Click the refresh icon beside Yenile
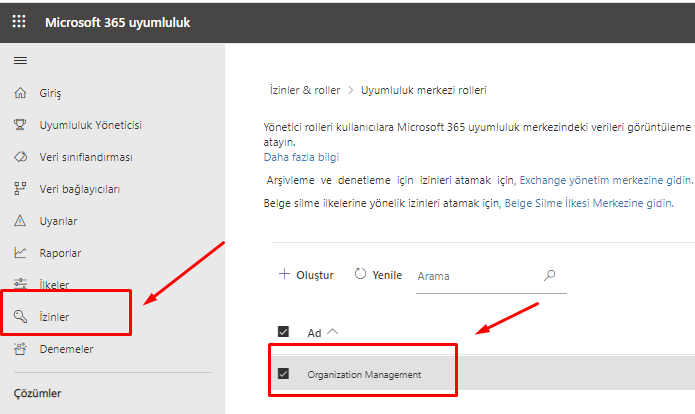The width and height of the screenshot is (695, 414). coord(360,274)
